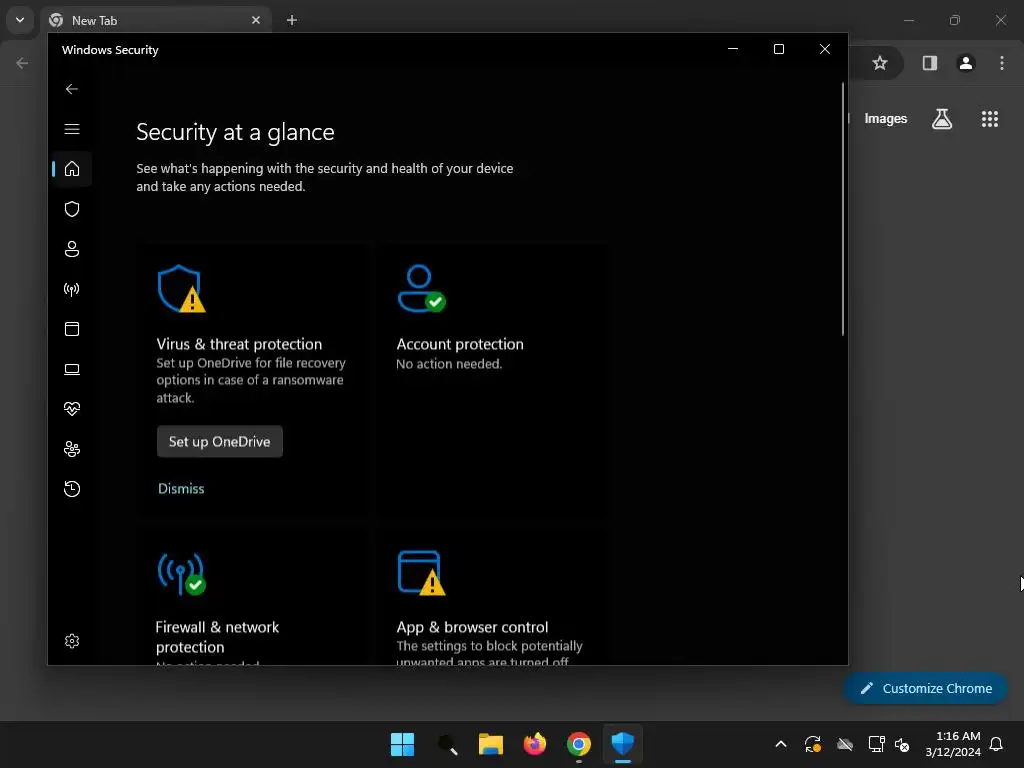Click Chrome back navigation arrow
Image resolution: width=1024 pixels, height=768 pixels.
(22, 63)
